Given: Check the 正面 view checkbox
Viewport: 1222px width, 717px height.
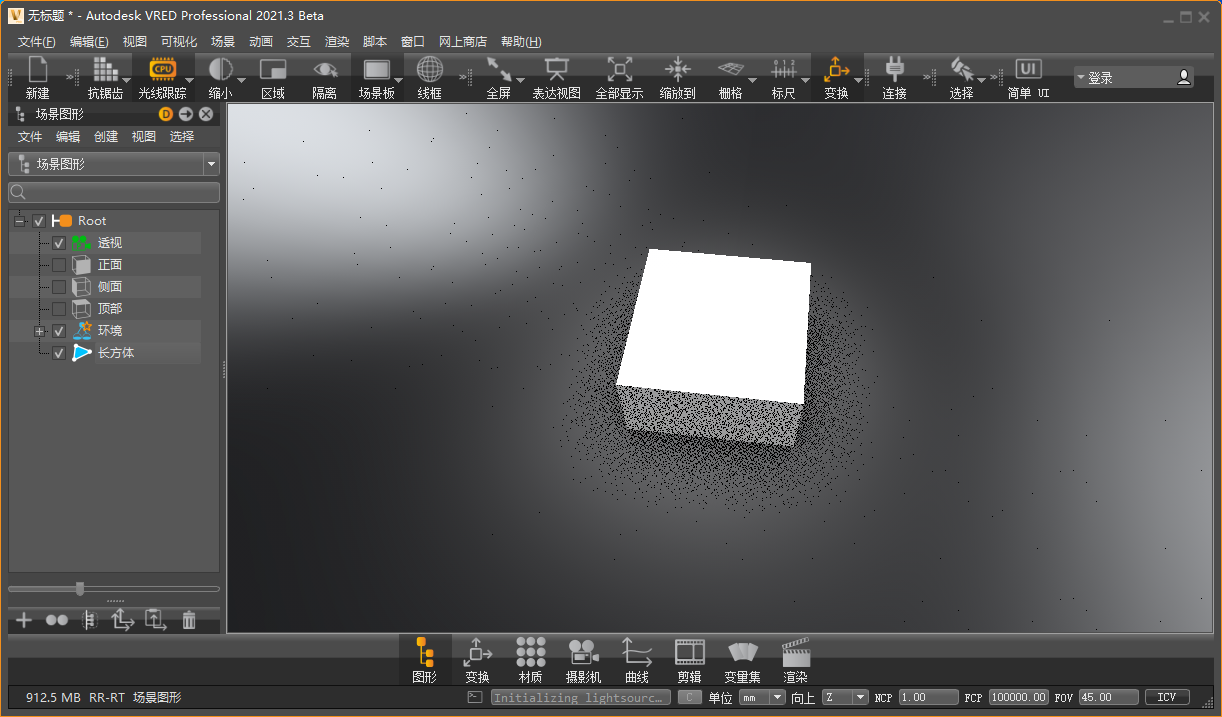Looking at the screenshot, I should (59, 265).
